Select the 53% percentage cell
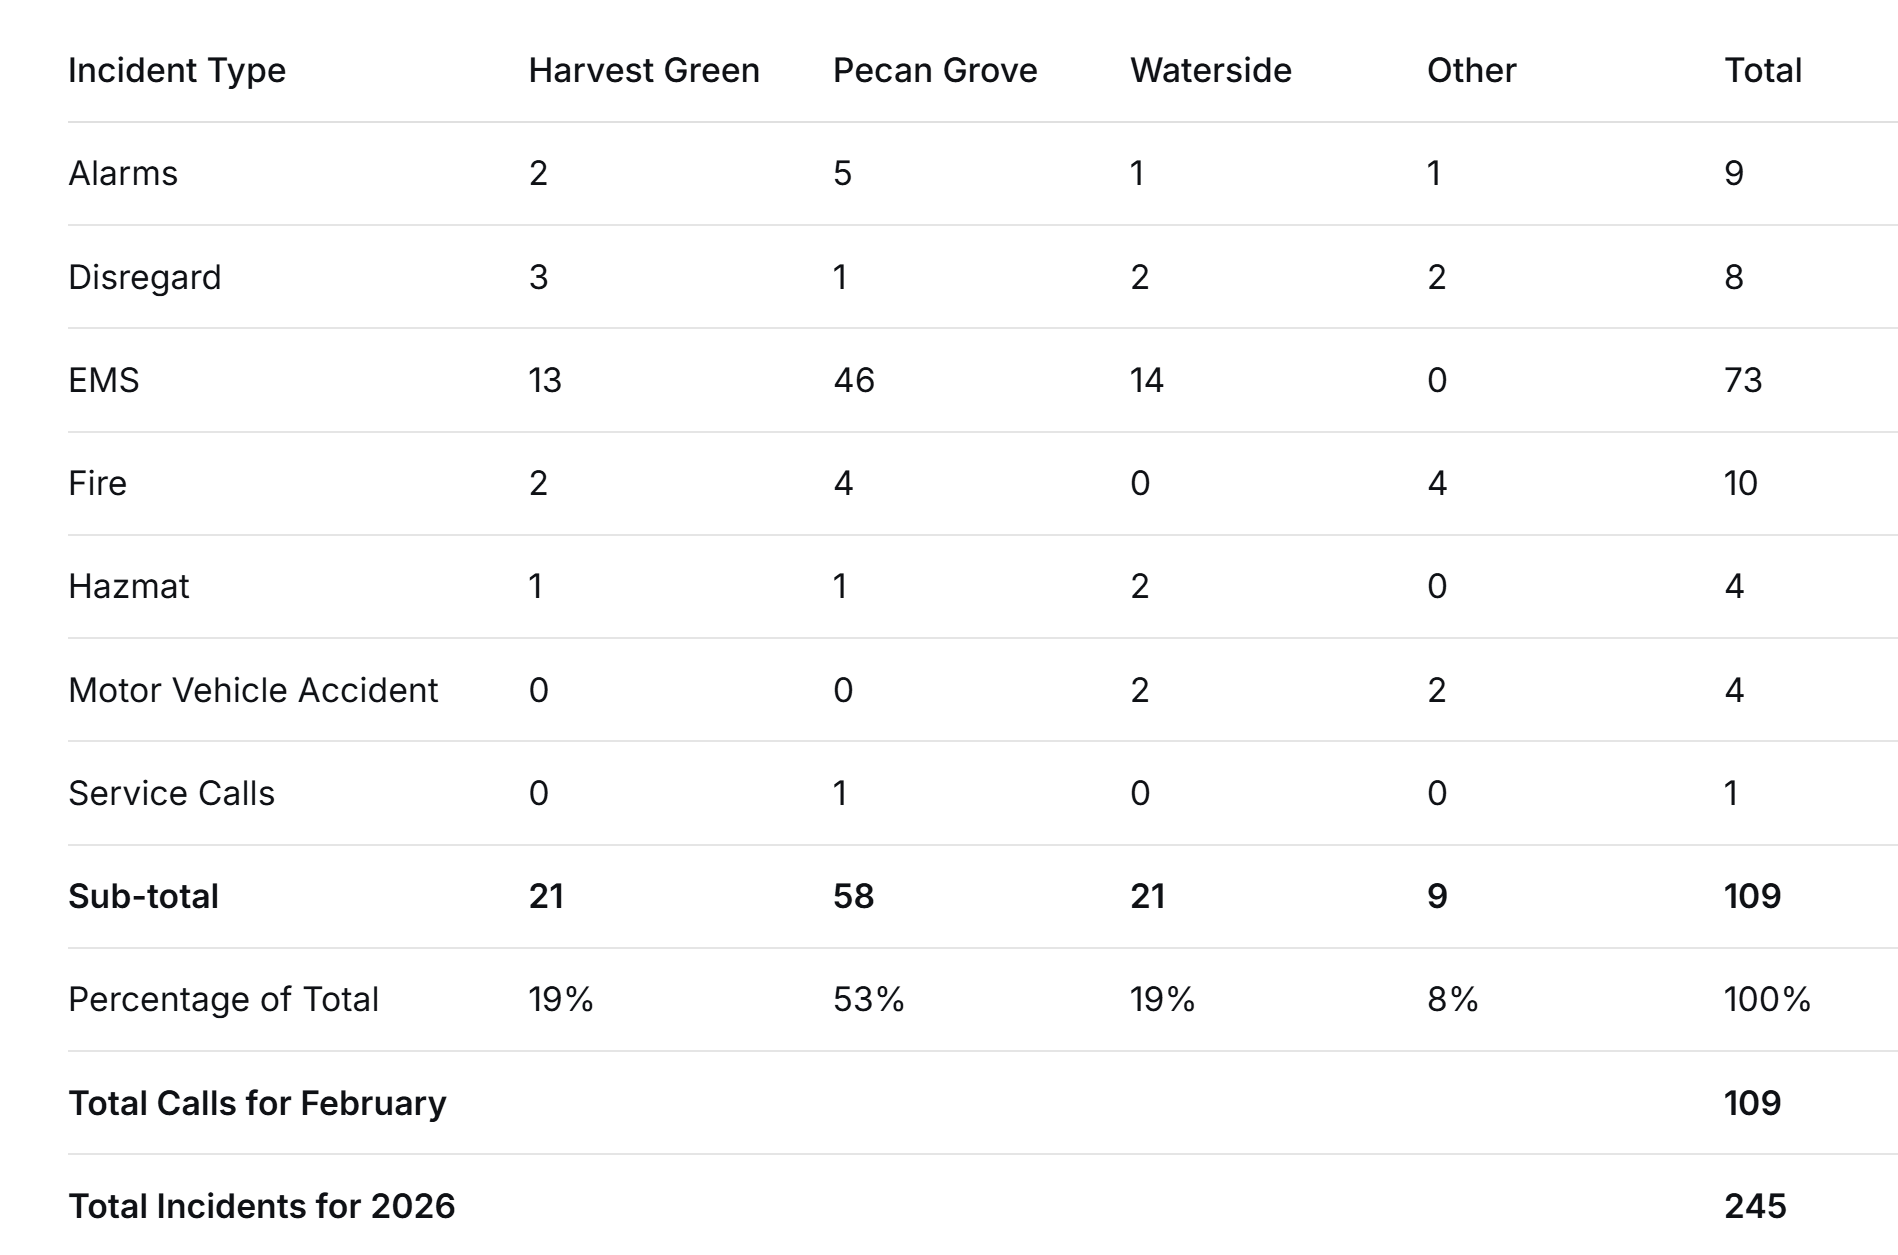The width and height of the screenshot is (1898, 1255). pyautogui.click(x=868, y=999)
